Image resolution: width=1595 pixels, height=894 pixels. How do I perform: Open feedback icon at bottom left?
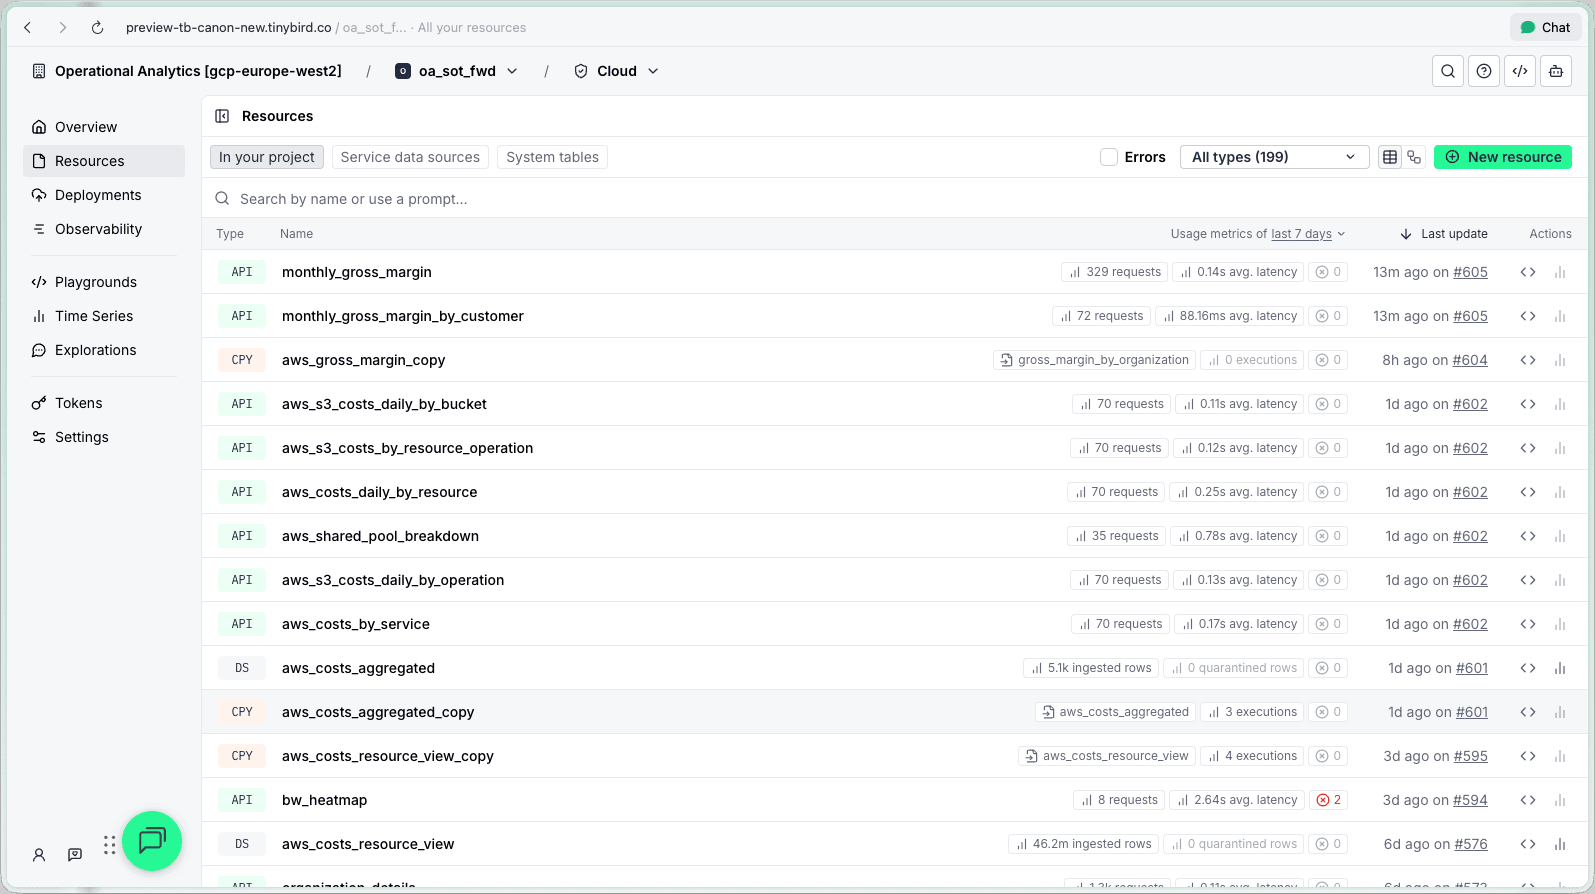[x=75, y=855]
